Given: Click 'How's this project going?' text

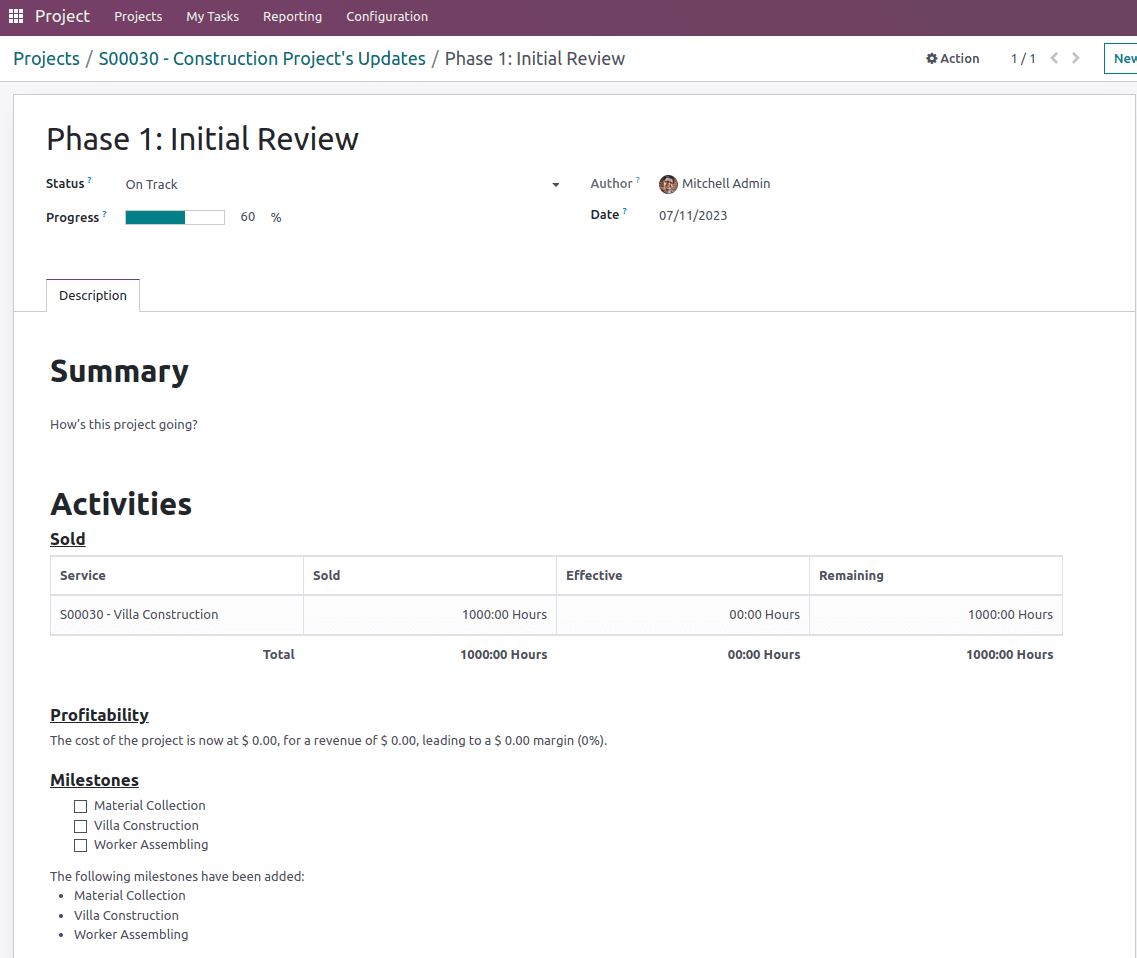Looking at the screenshot, I should [x=123, y=424].
